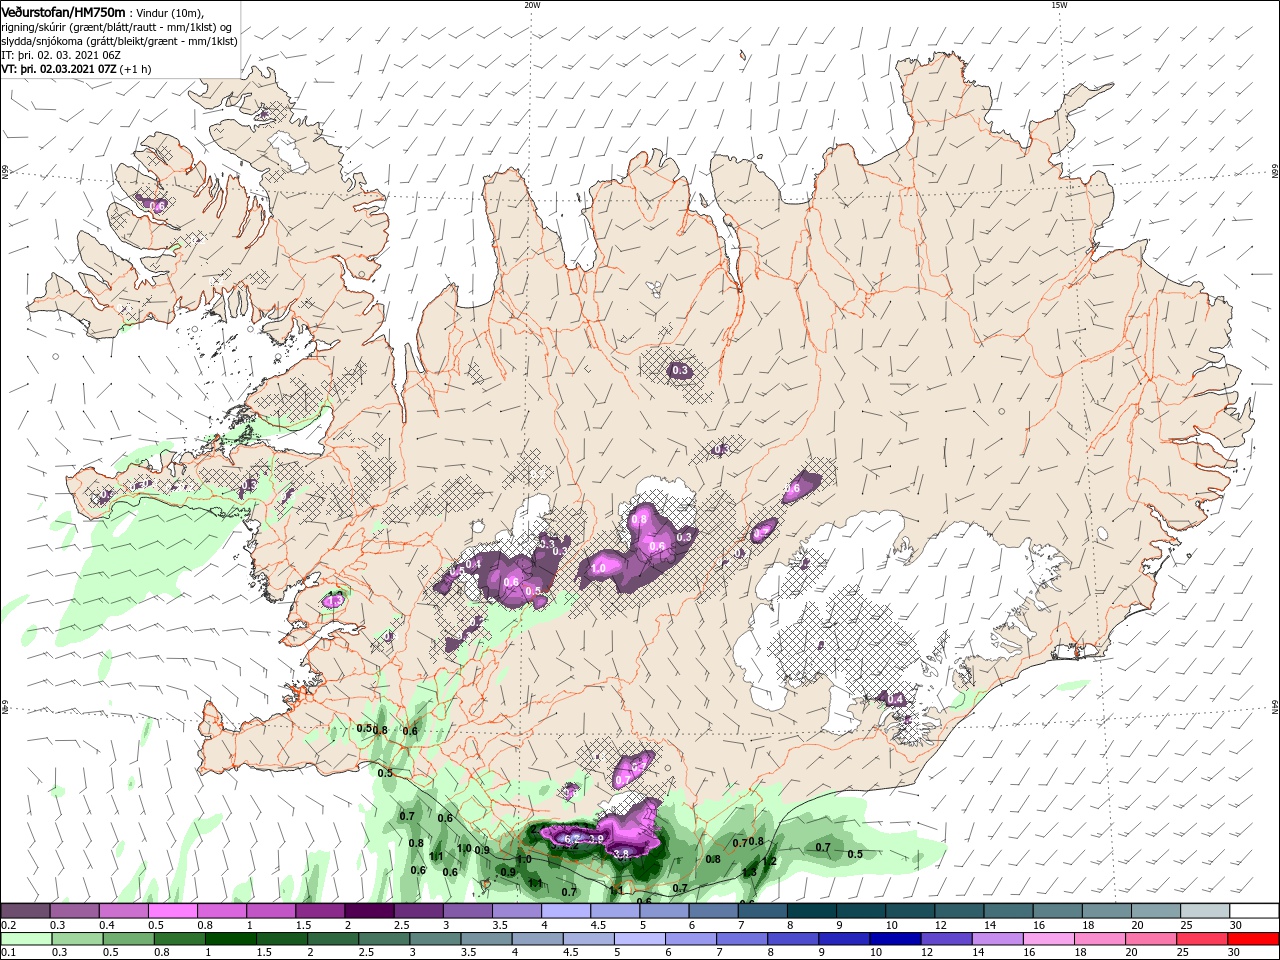This screenshot has height=960, width=1280.
Task: Pick the darkest green rain swatch starting at 1
Action: [x=230, y=939]
